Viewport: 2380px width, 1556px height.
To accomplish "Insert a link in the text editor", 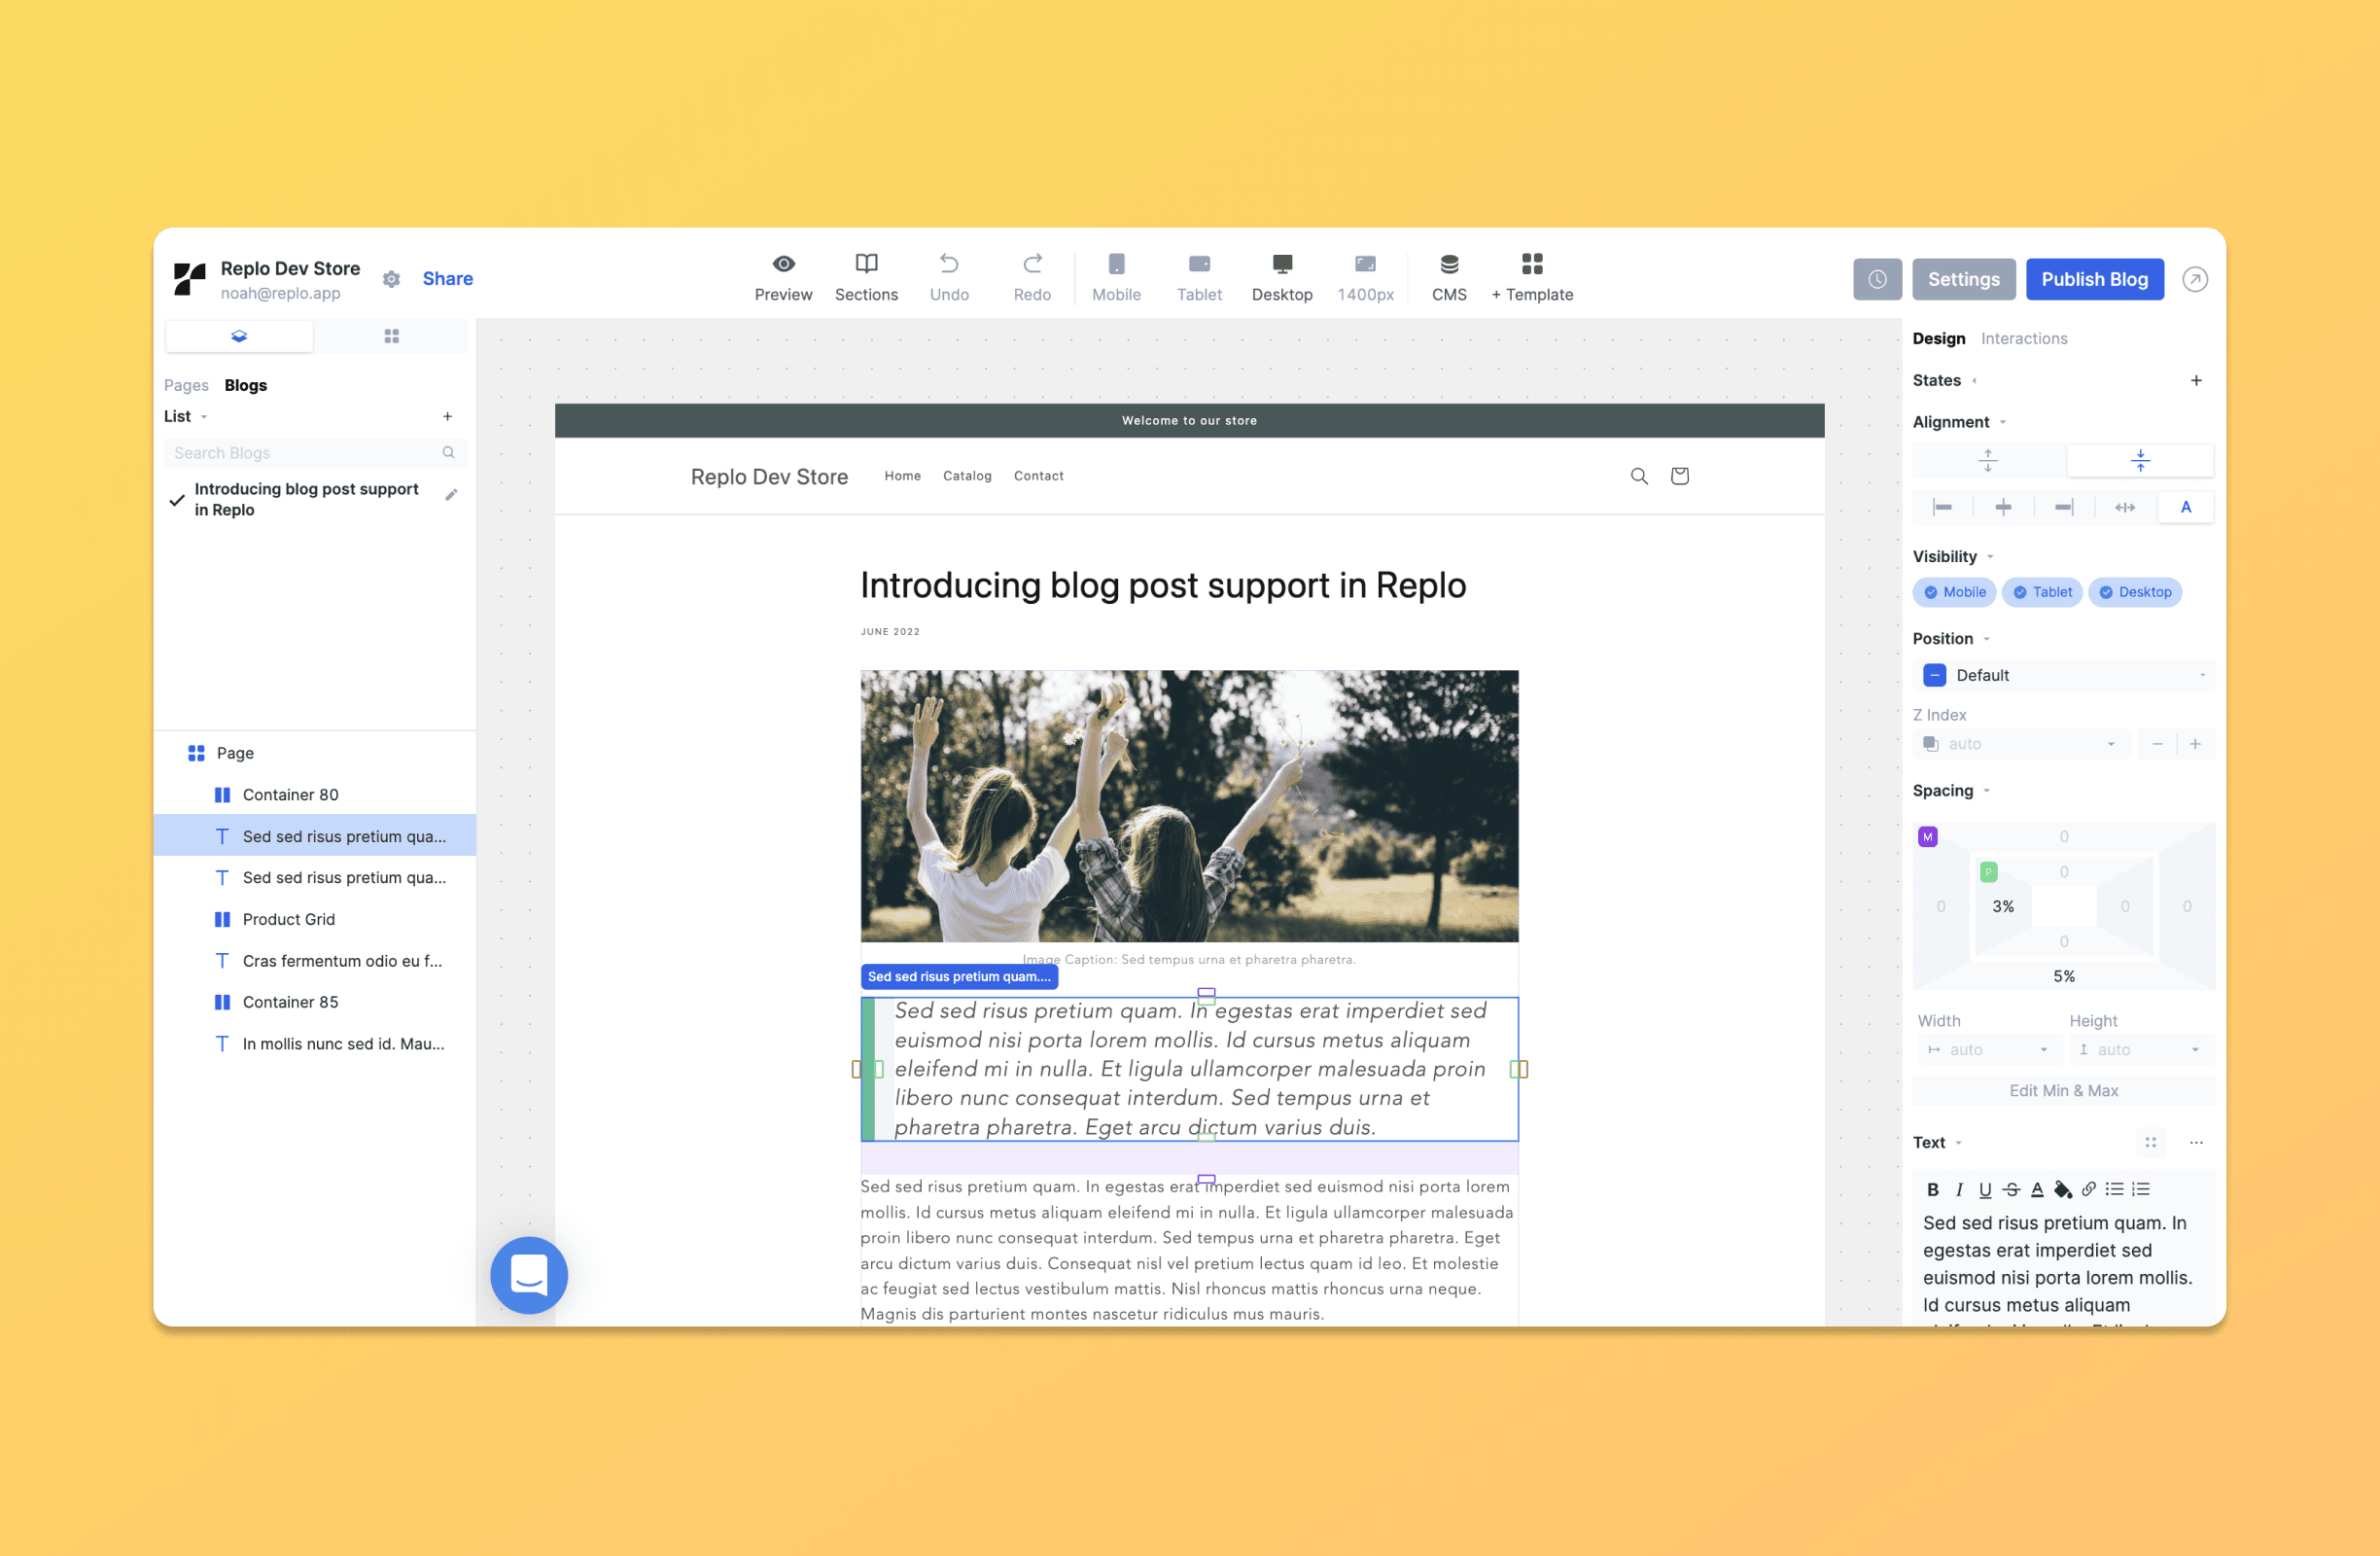I will (2089, 1189).
